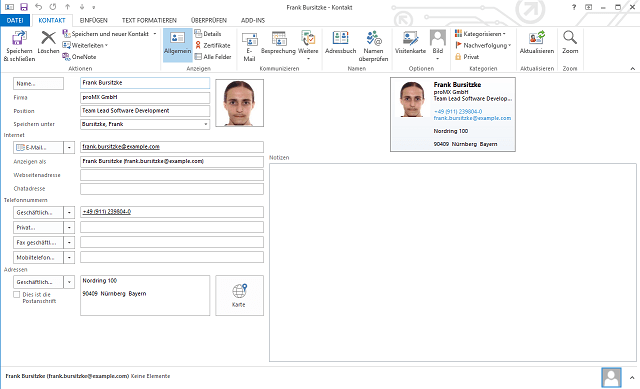Go to next item arrow
Image resolution: width=640 pixels, height=389 pixels.
82,7
